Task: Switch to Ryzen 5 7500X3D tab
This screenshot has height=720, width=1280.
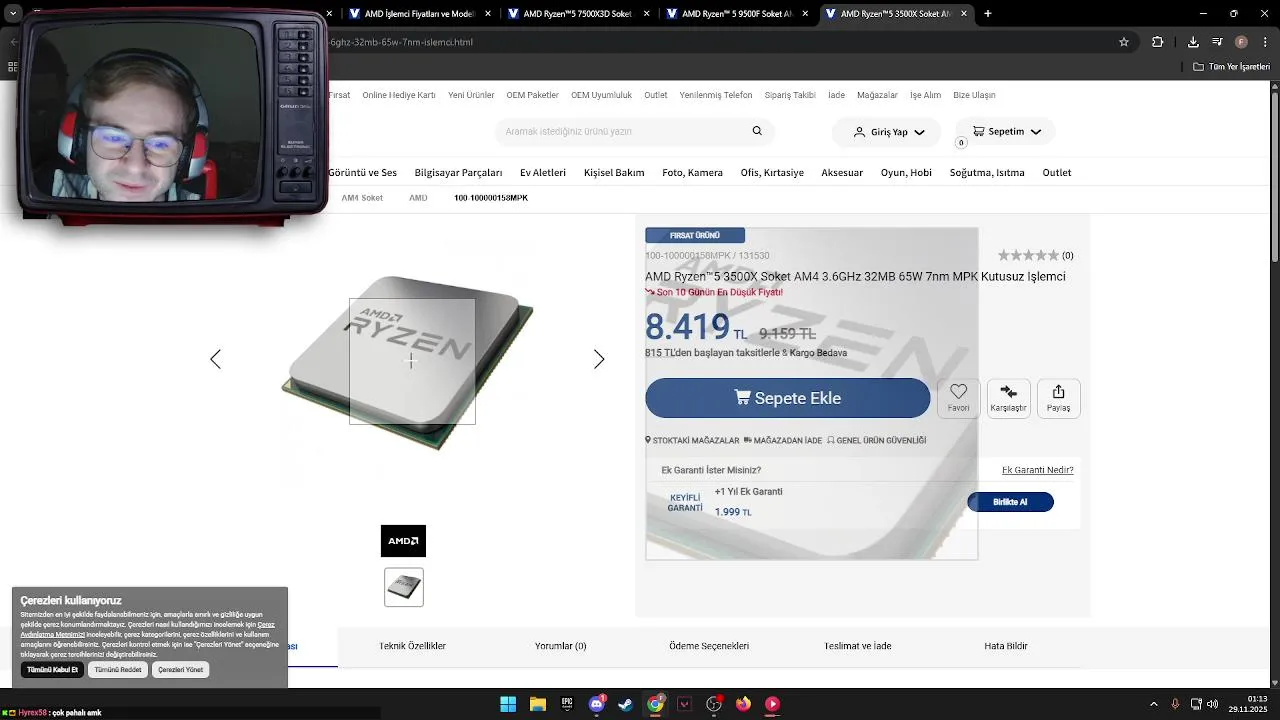Action: [578, 14]
